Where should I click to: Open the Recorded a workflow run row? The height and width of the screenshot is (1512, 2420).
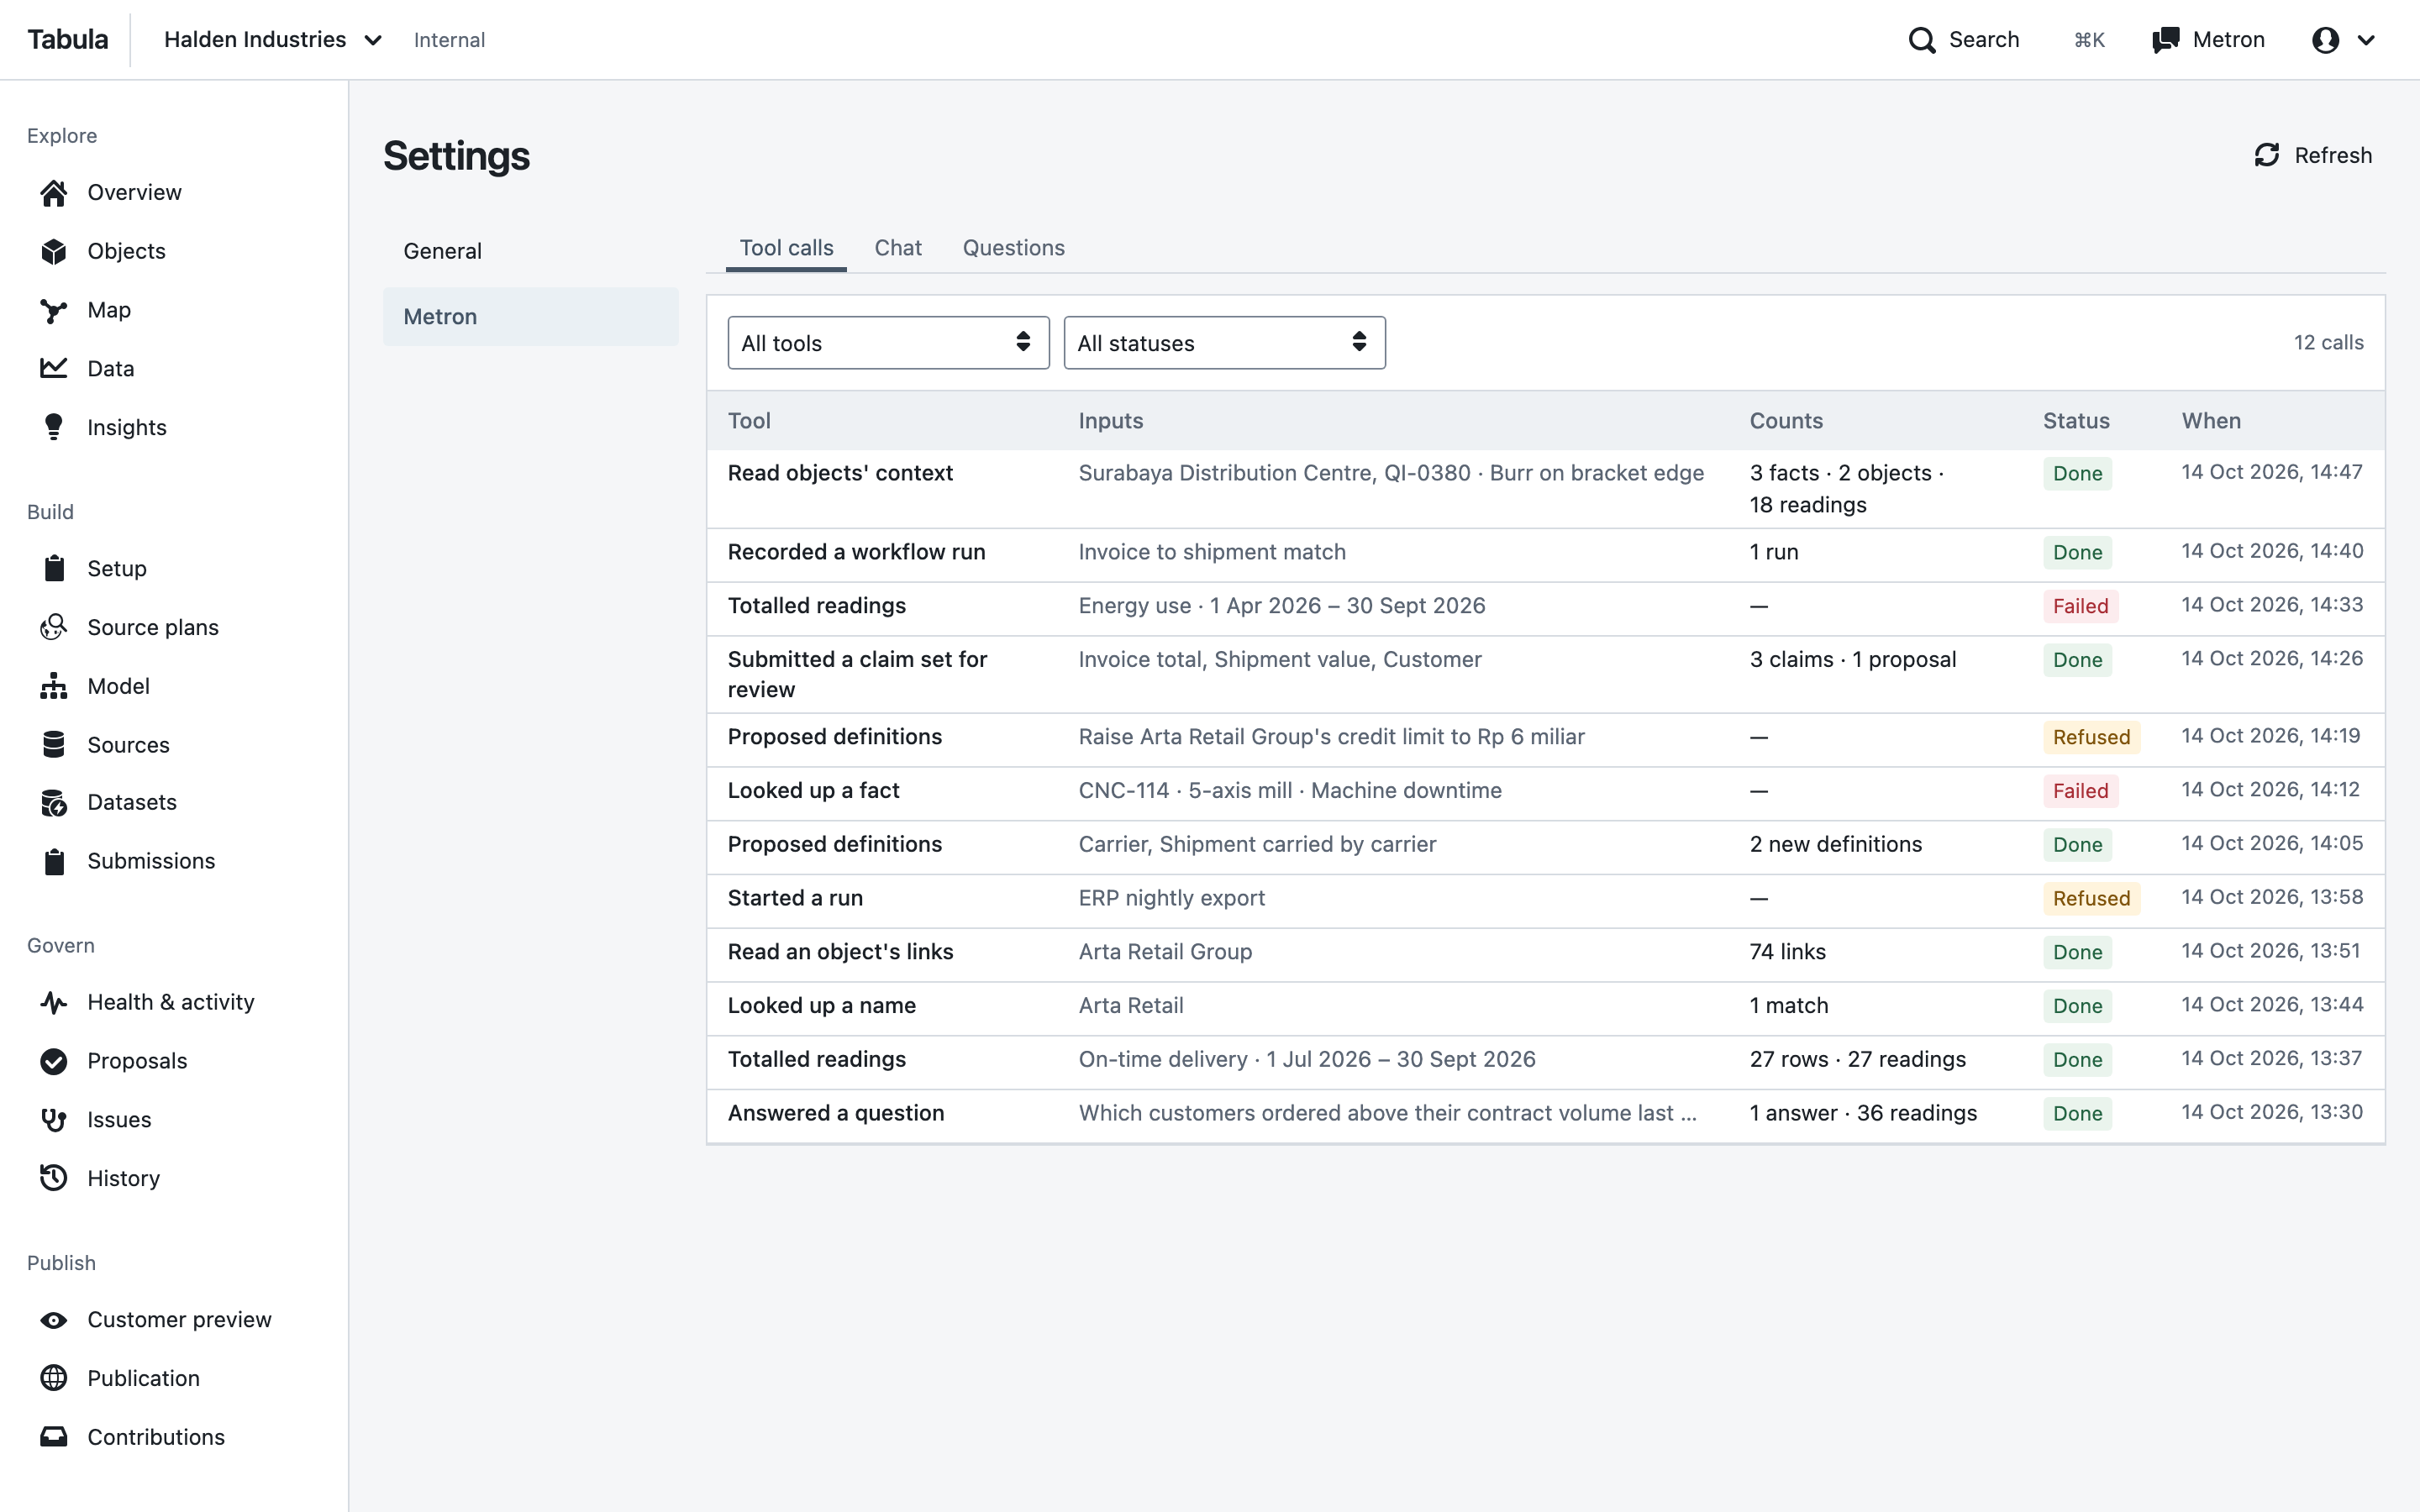1545,555
